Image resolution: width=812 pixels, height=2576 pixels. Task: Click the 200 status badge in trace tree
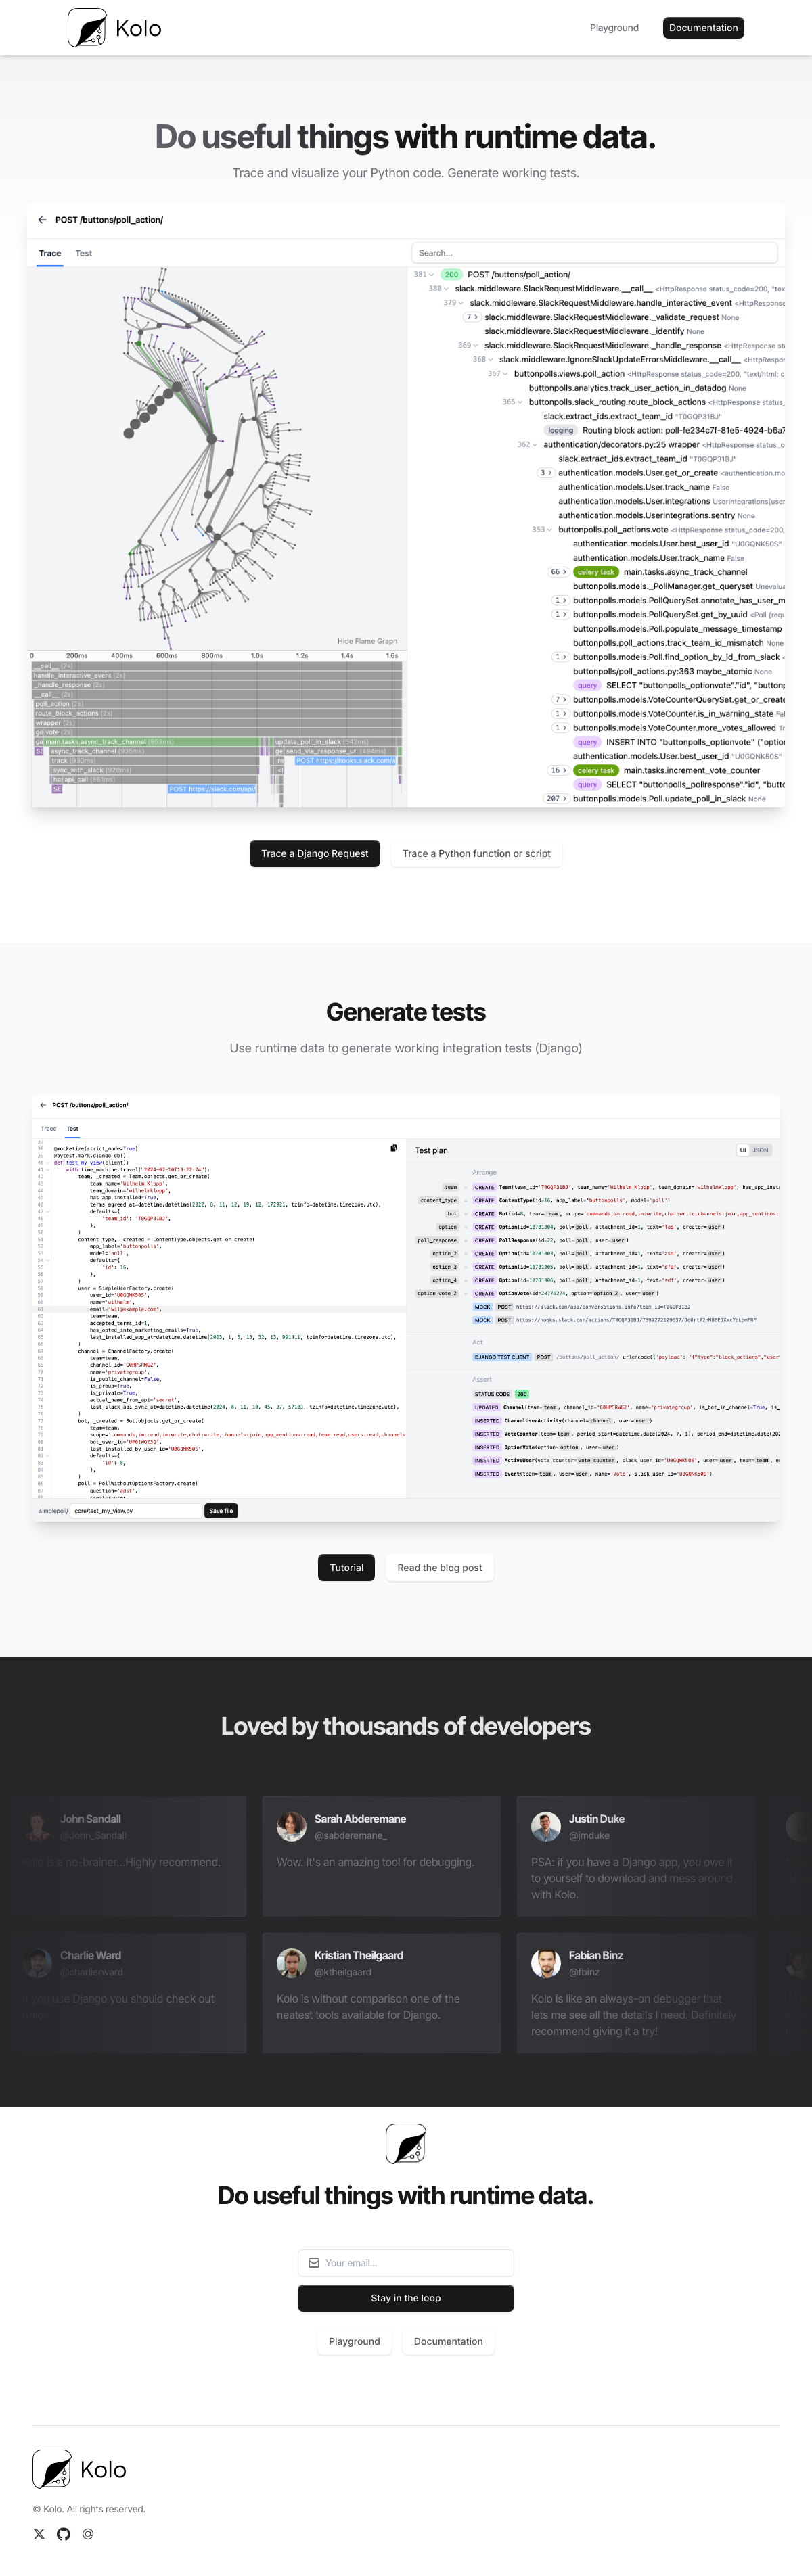[451, 274]
